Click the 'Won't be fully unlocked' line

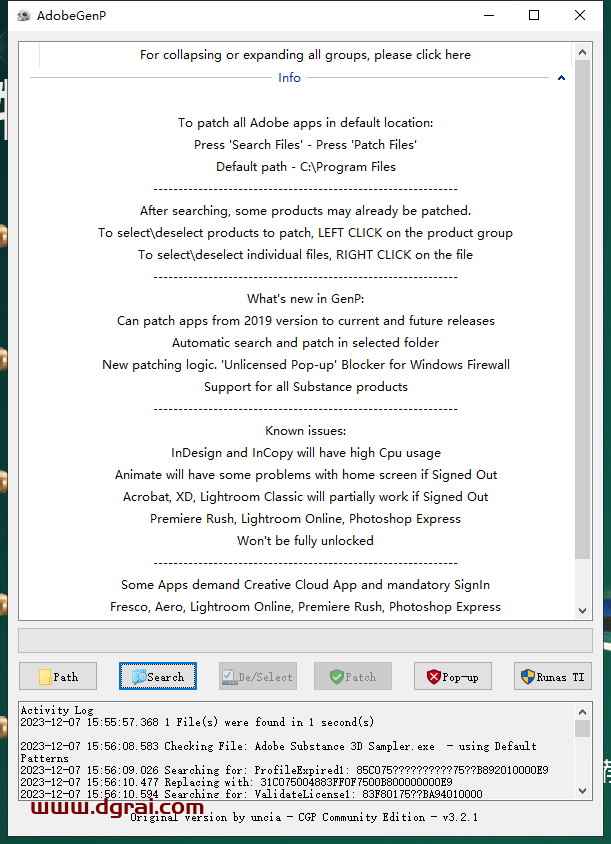click(305, 540)
